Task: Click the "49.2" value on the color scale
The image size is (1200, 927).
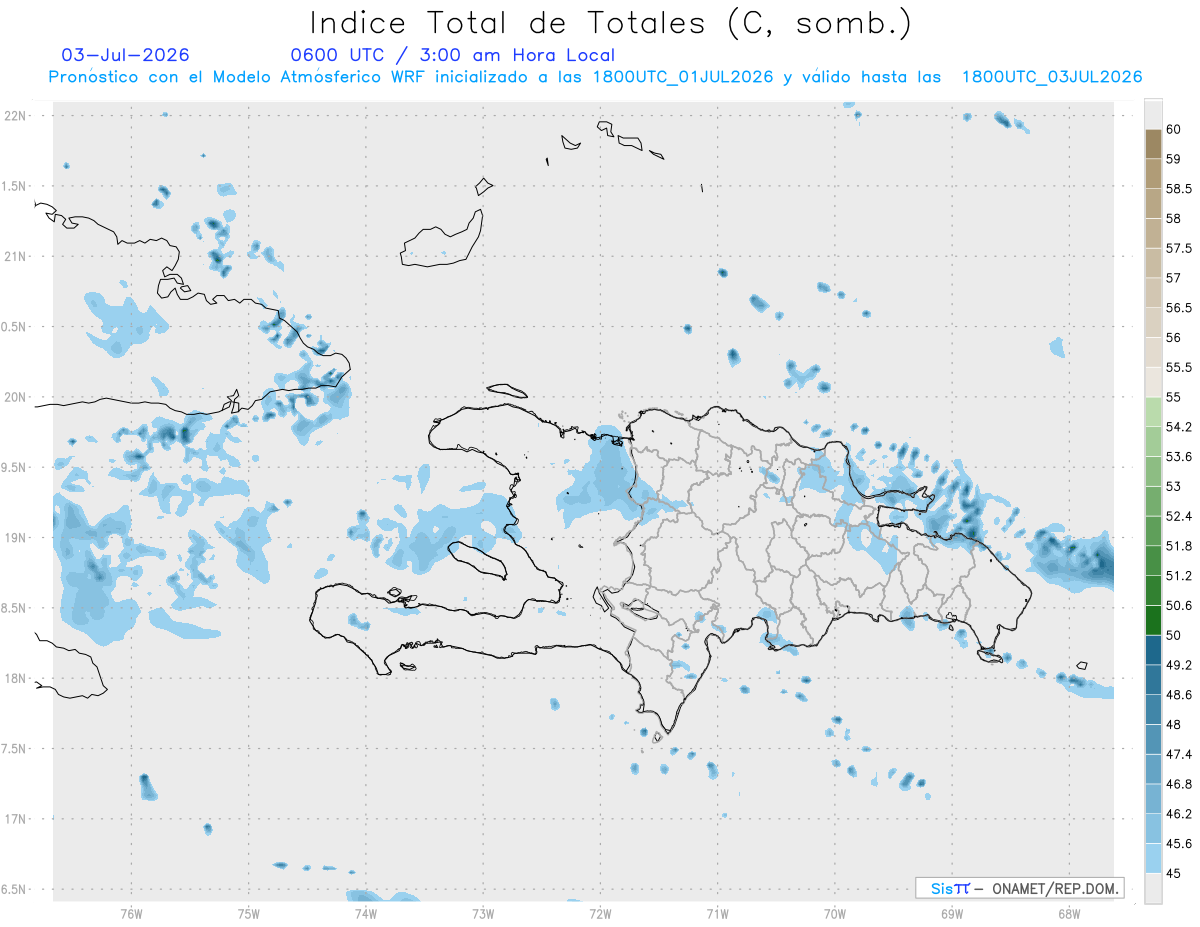Action: pos(1180,665)
